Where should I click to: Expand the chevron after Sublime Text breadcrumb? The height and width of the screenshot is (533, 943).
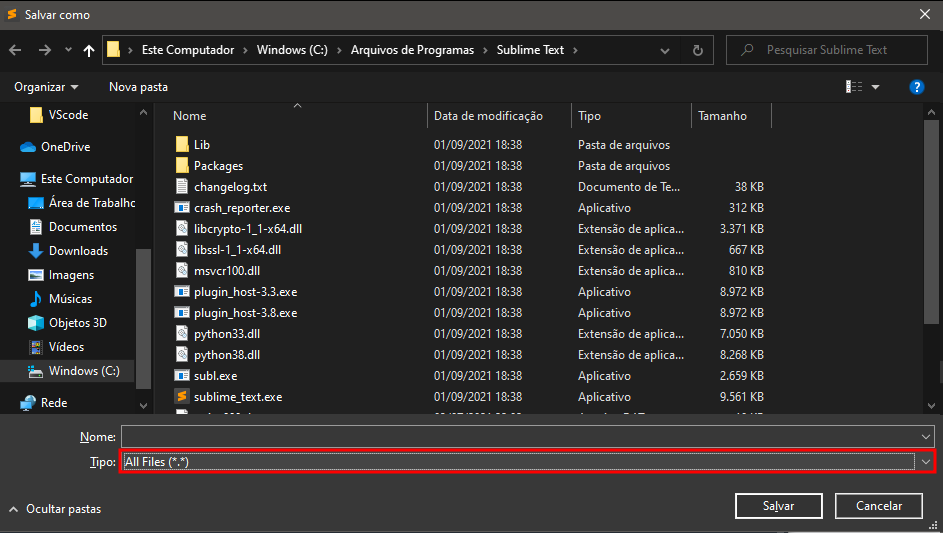(576, 51)
